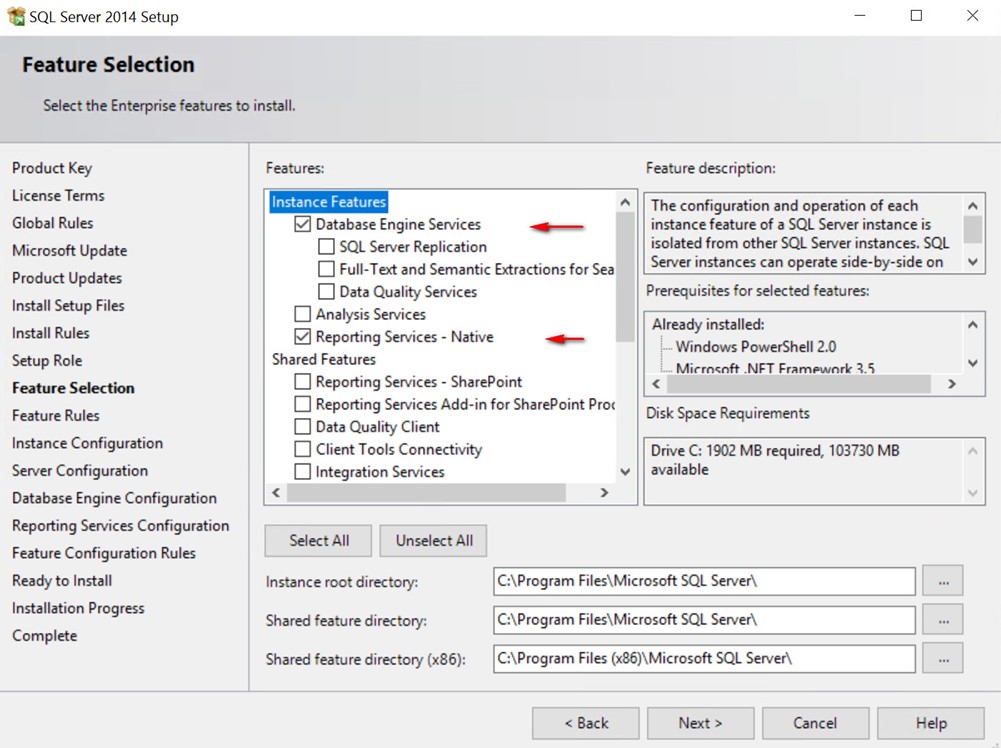Click the Microsoft Update step
The height and width of the screenshot is (748, 1001).
click(x=70, y=250)
